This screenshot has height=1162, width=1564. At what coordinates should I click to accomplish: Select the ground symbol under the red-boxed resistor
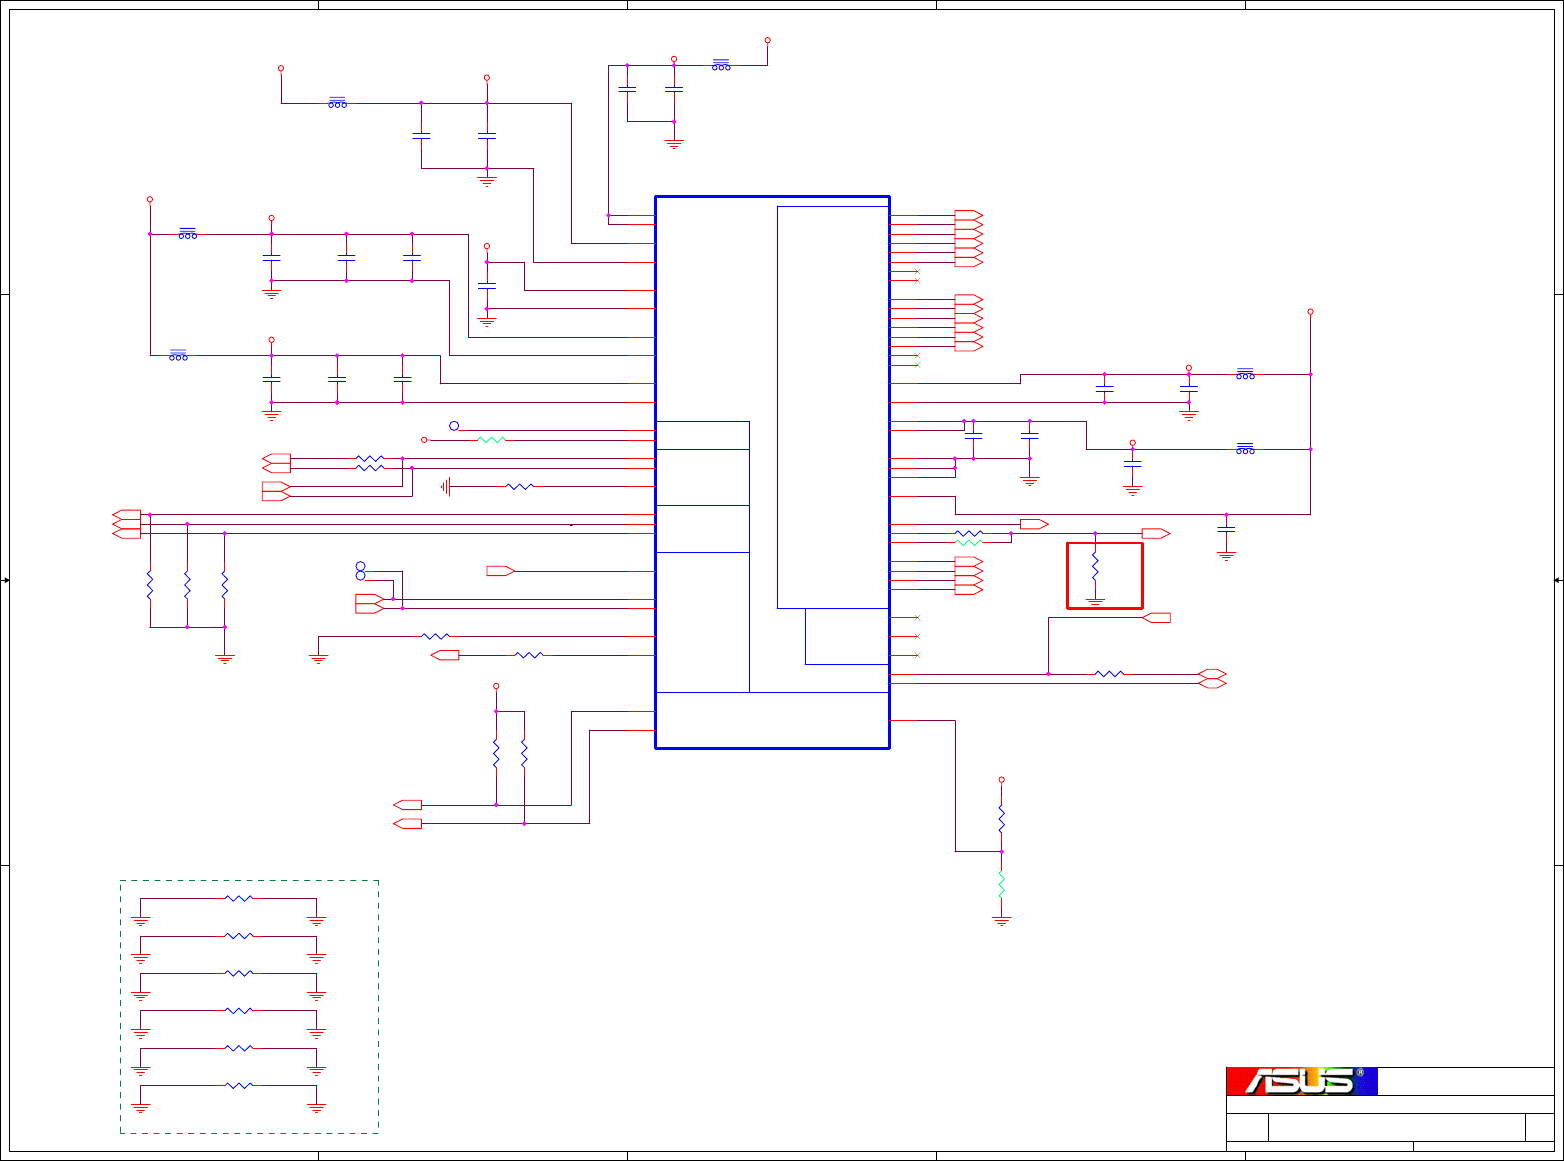pyautogui.click(x=1095, y=601)
